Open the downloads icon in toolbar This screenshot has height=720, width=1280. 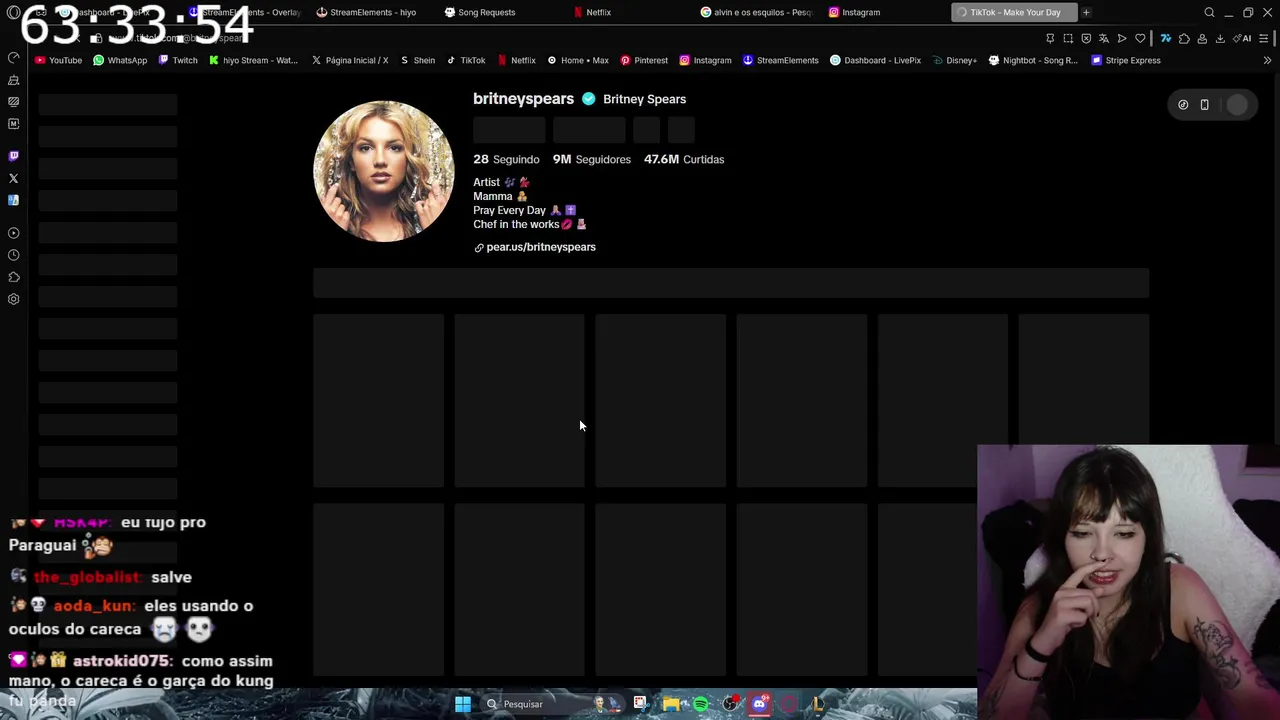[x=1220, y=38]
